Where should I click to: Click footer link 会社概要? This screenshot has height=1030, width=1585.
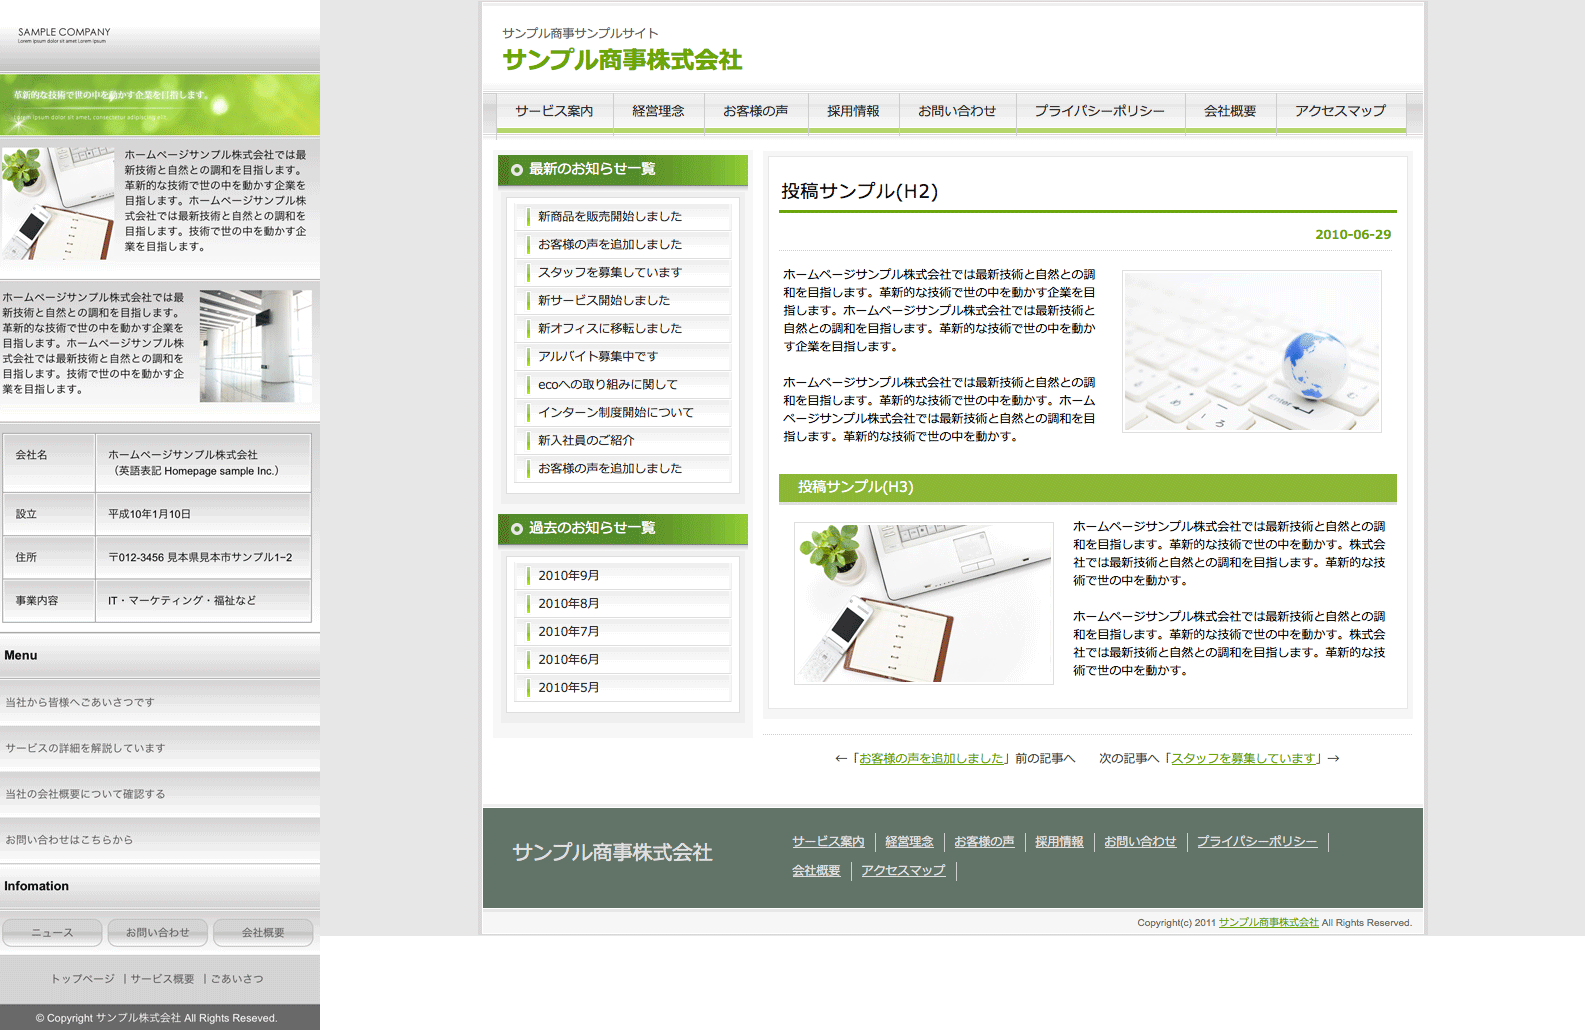(x=816, y=871)
